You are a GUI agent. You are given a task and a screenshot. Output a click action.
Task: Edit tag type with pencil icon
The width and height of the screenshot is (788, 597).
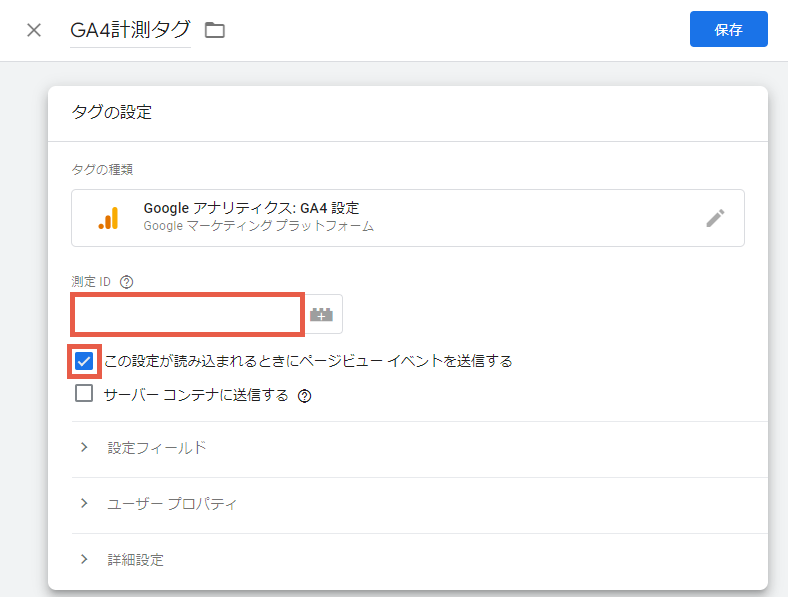pyautogui.click(x=715, y=218)
